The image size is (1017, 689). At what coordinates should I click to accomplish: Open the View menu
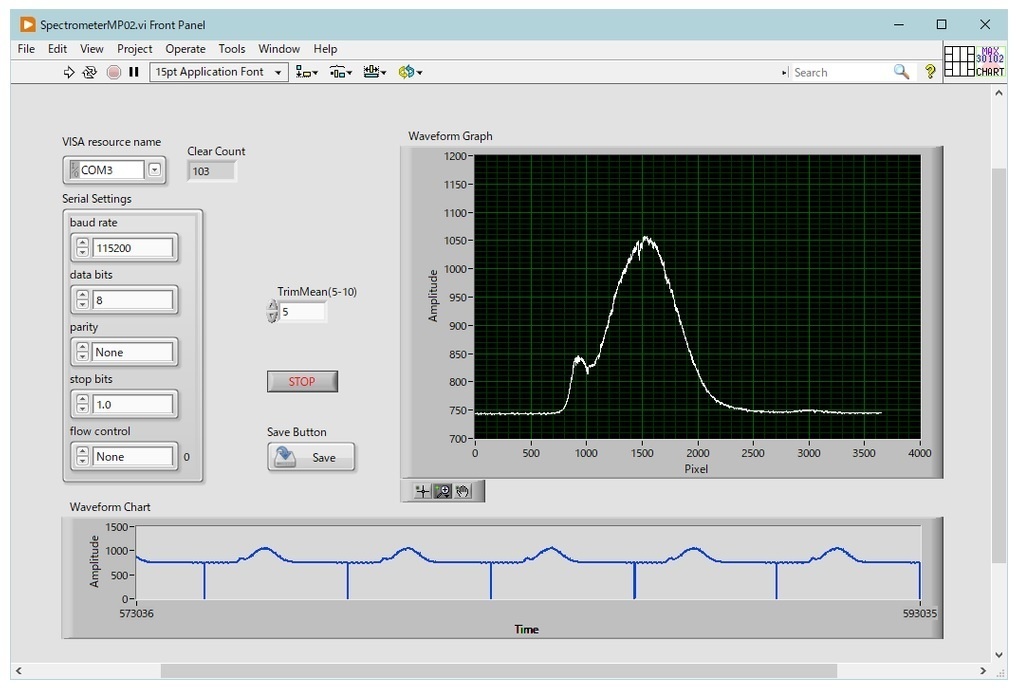[x=91, y=49]
